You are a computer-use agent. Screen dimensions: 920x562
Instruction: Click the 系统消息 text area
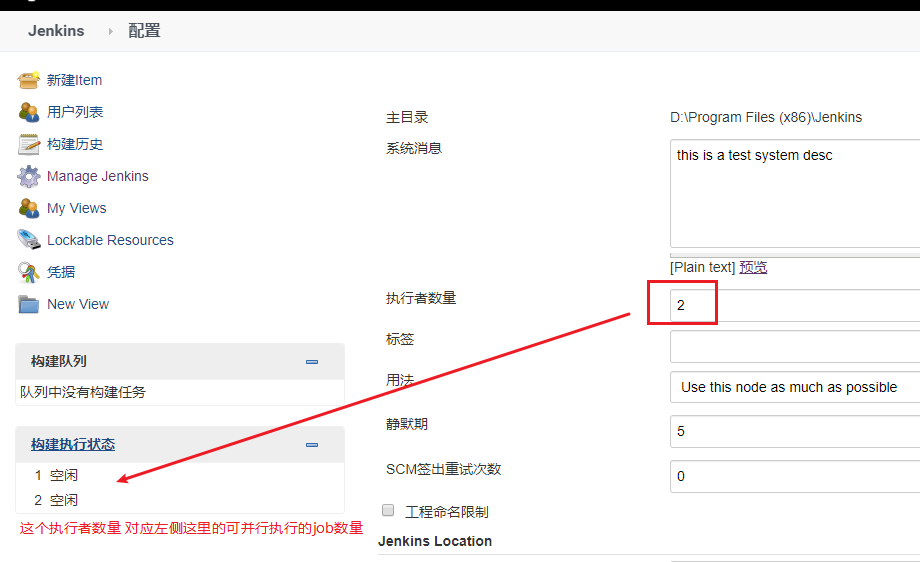pos(795,194)
